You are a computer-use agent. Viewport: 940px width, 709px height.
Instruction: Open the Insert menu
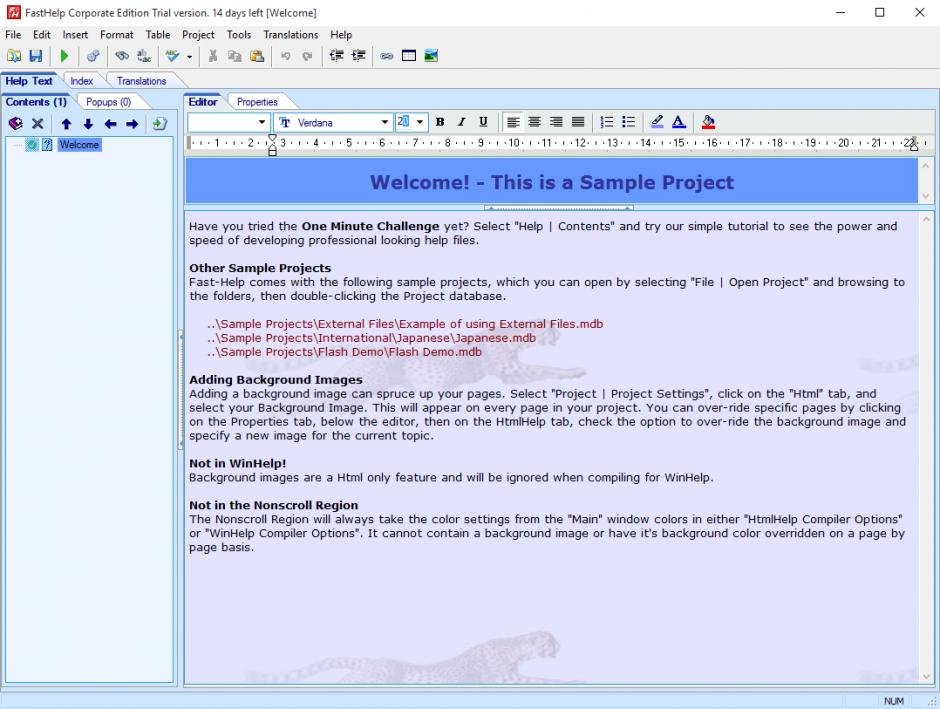click(75, 35)
